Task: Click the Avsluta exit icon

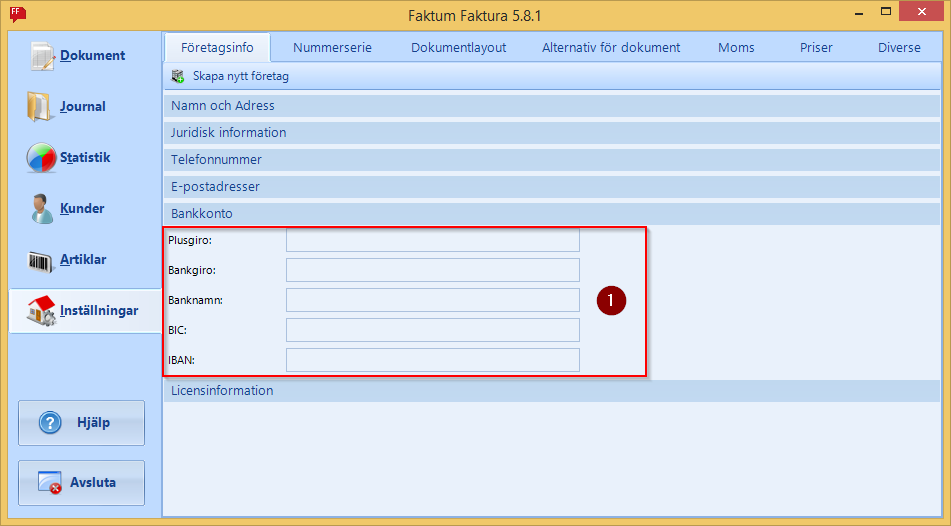Action: pos(50,483)
